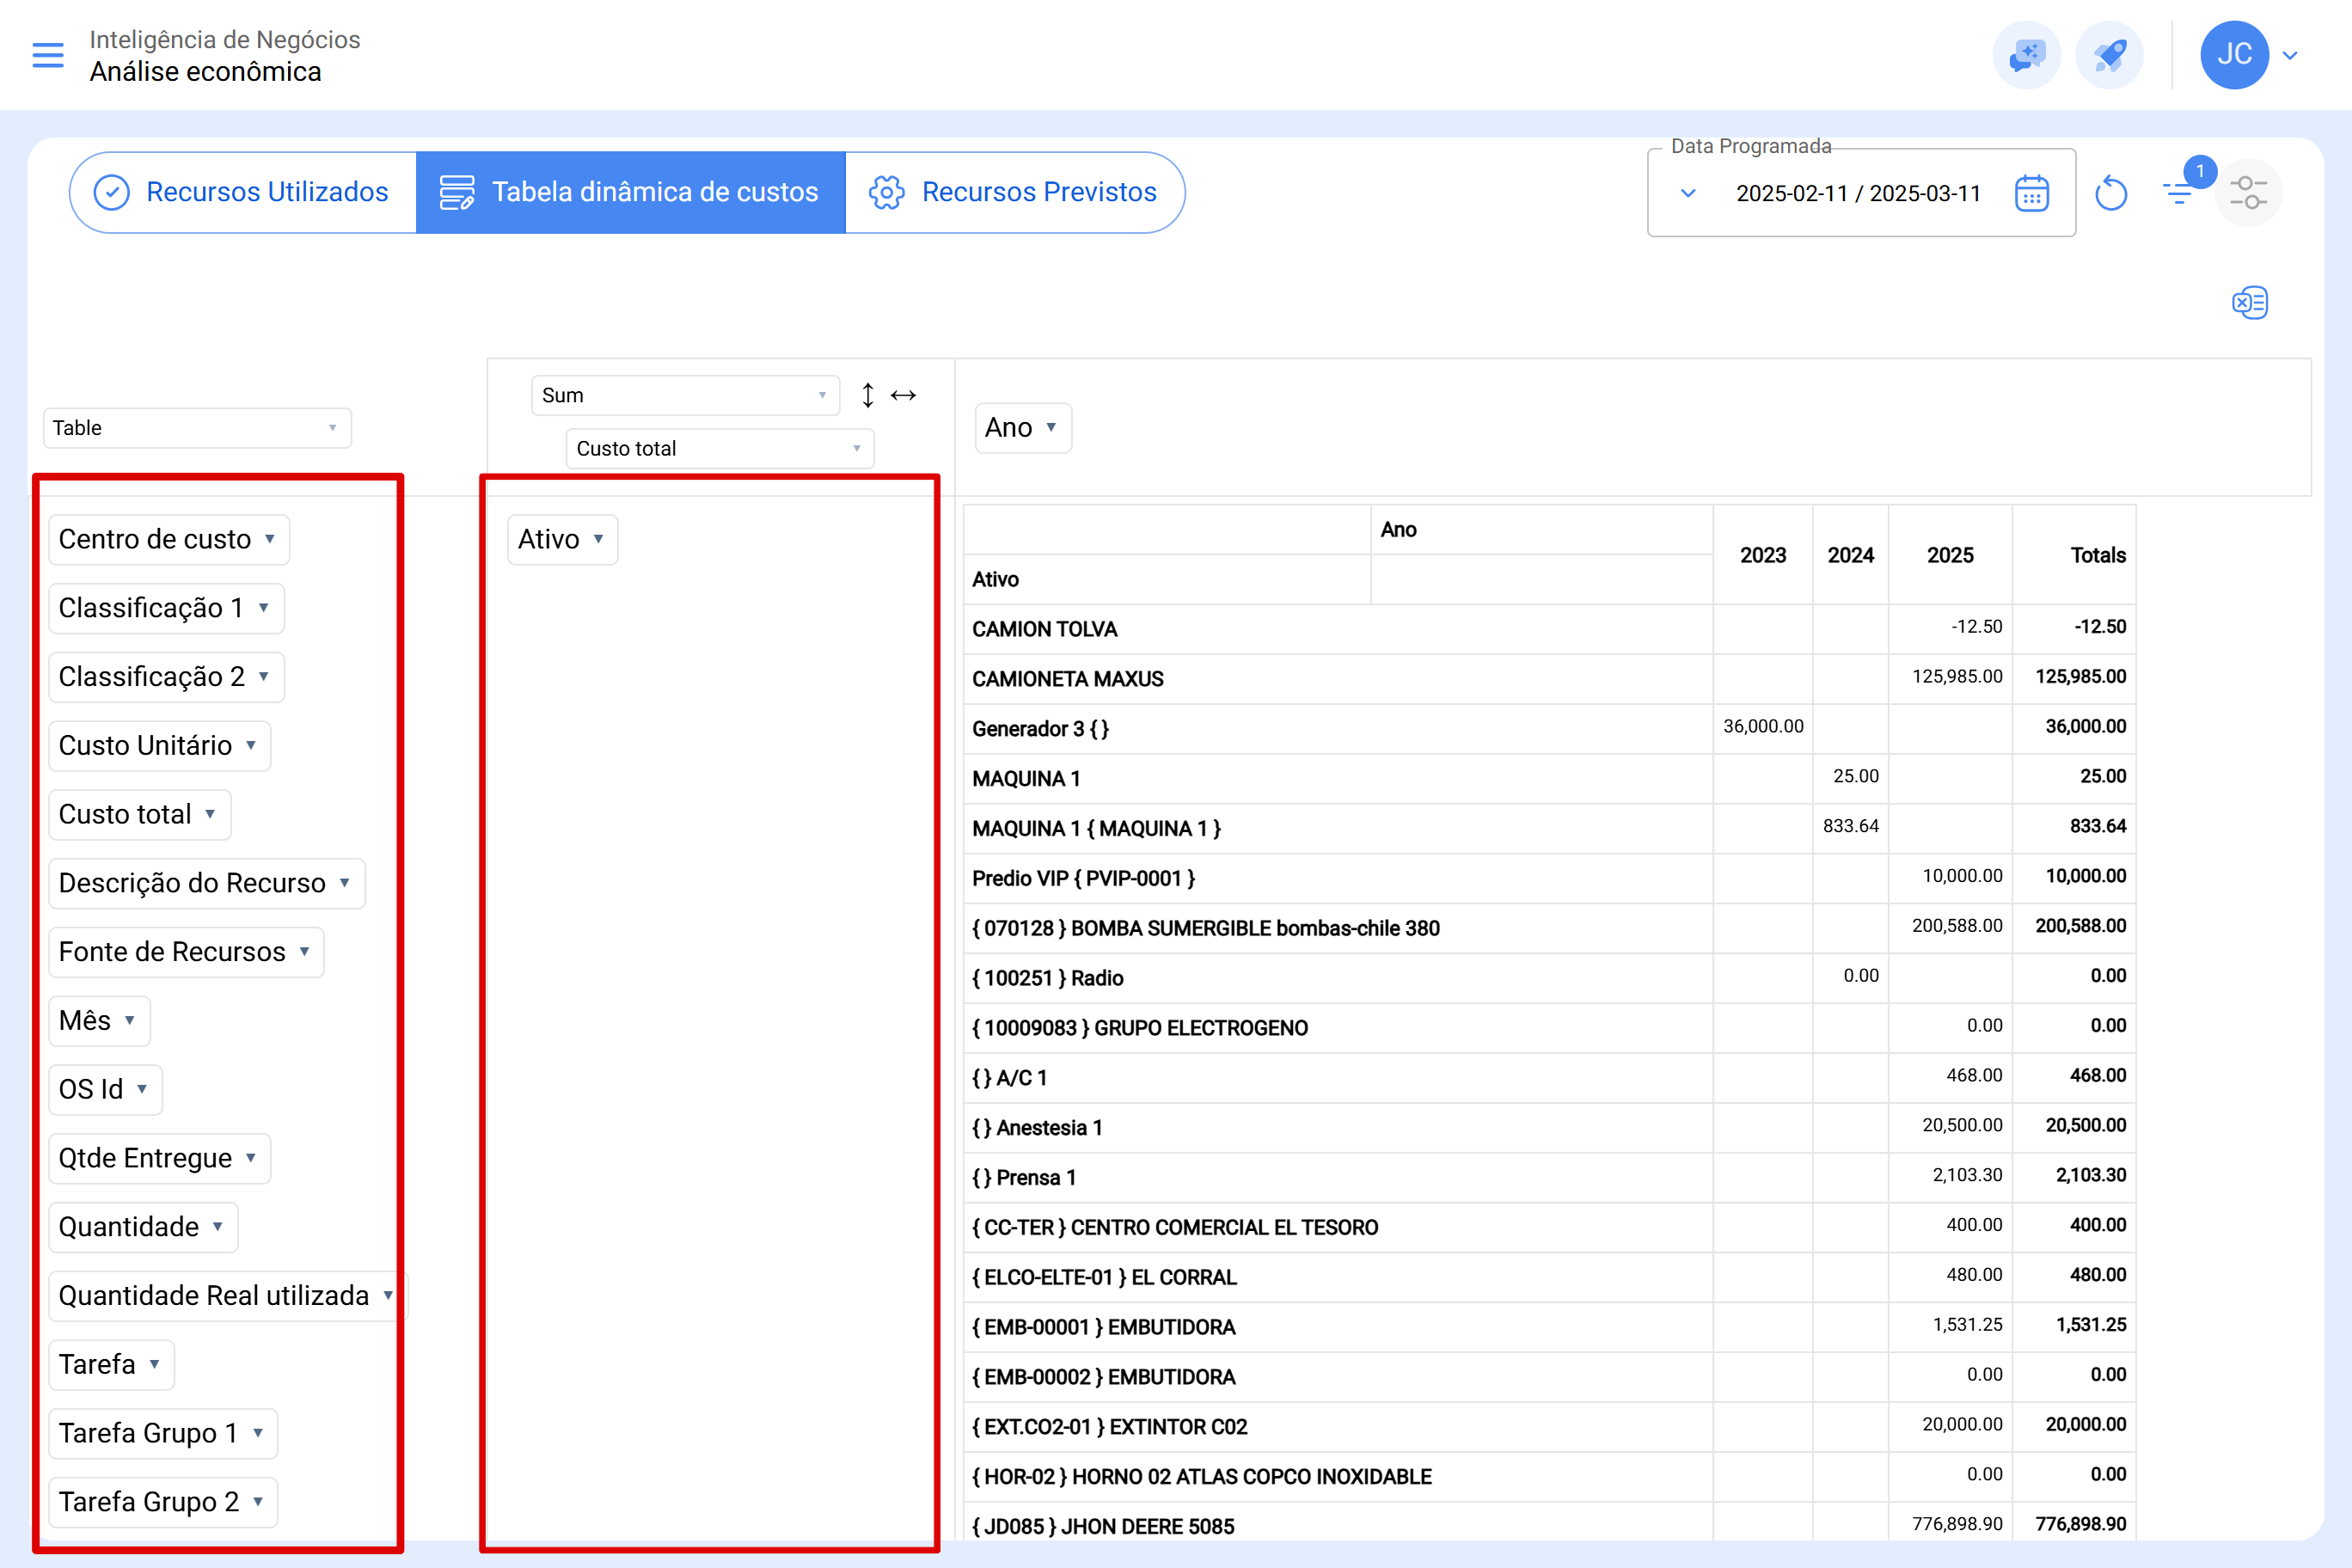
Task: Click the 833.64 value under 2024
Action: coord(1850,826)
